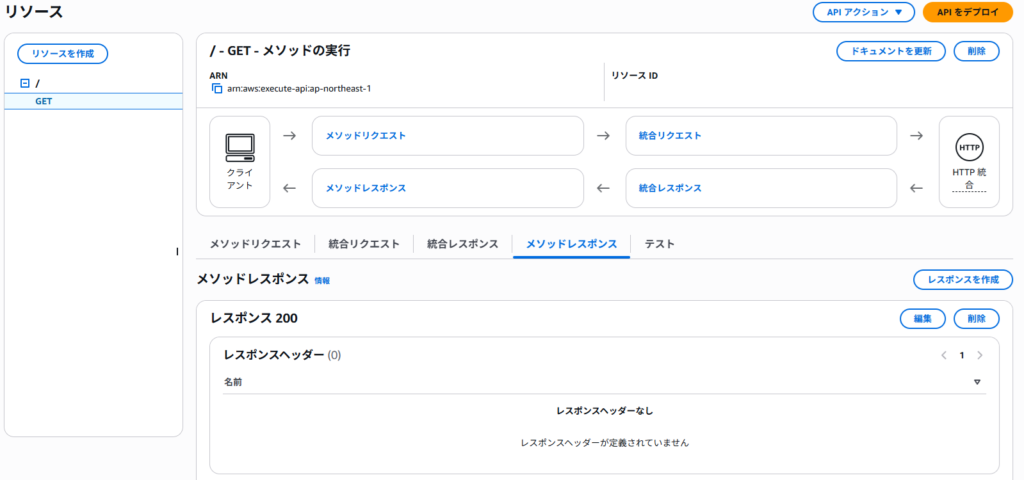Image resolution: width=1024 pixels, height=480 pixels.
Task: Click the API をデプロイ button
Action: pyautogui.click(x=961, y=12)
